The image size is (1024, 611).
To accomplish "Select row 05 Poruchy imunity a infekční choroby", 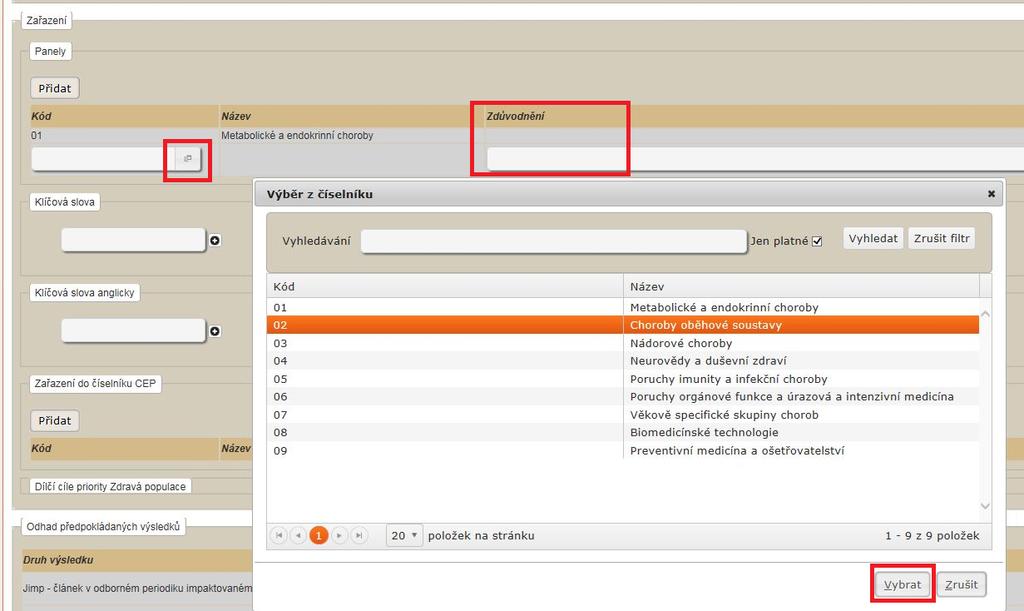I will pyautogui.click(x=623, y=379).
